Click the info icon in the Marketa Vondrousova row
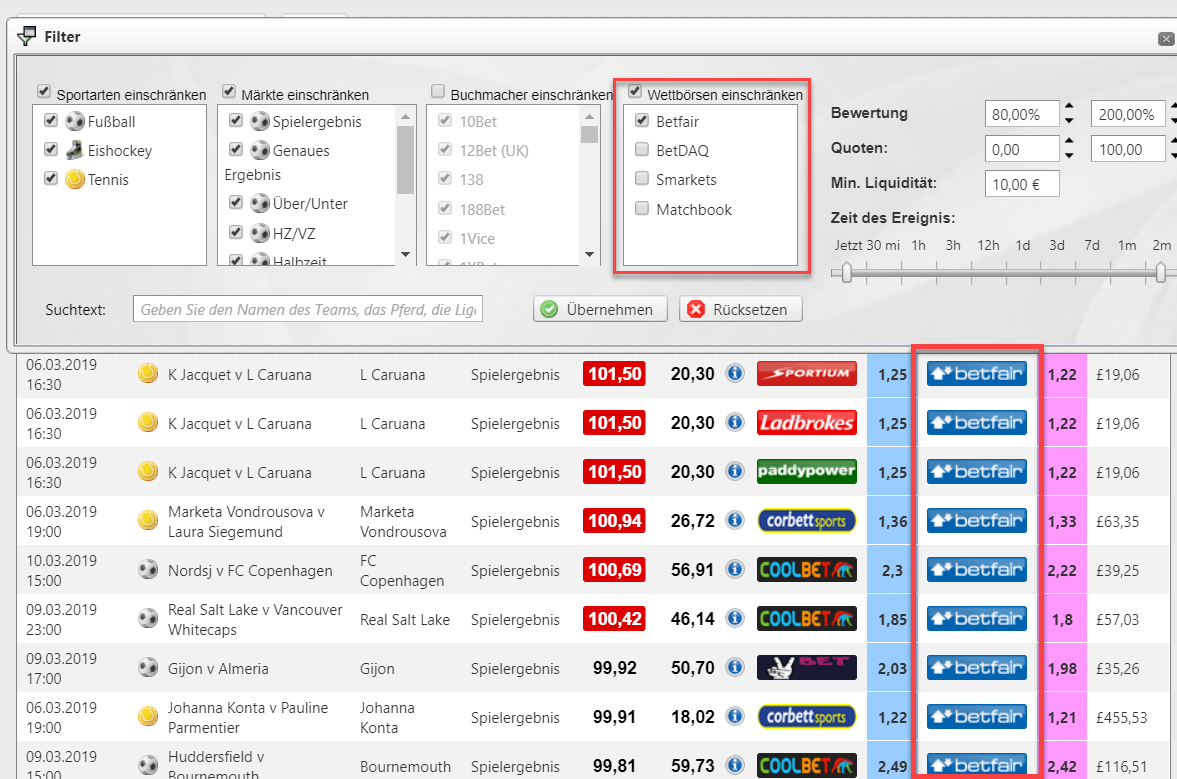This screenshot has width=1177, height=779. 735,520
